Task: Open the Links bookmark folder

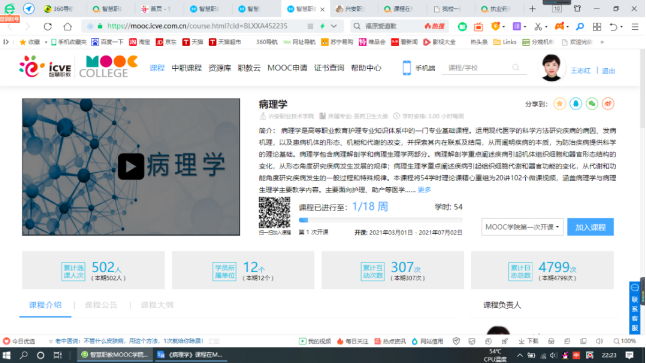Action: tap(505, 42)
